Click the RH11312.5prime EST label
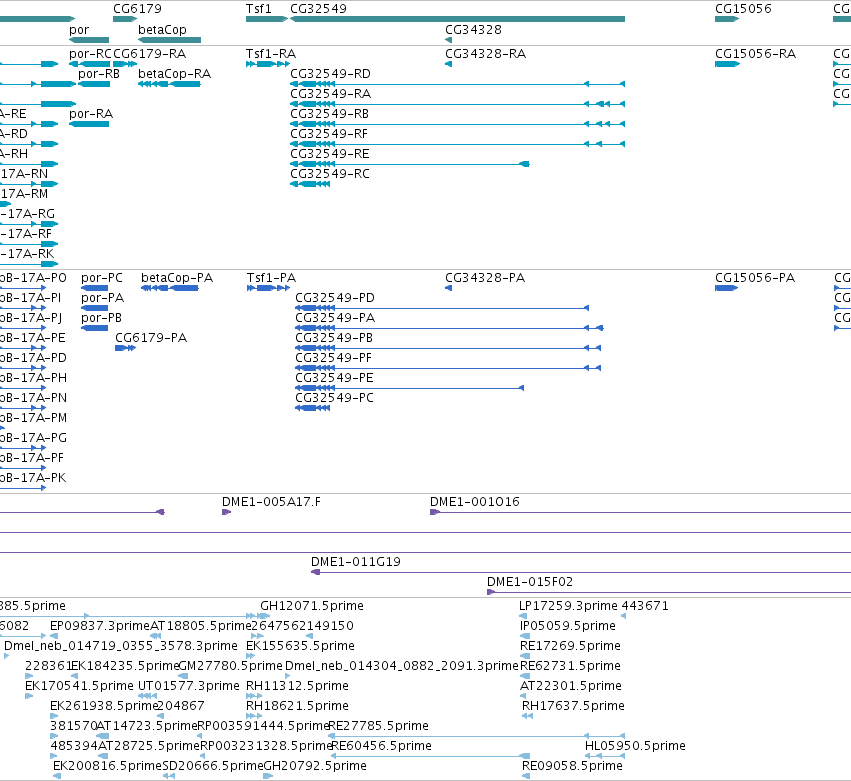Image resolution: width=851 pixels, height=781 pixels. click(297, 687)
